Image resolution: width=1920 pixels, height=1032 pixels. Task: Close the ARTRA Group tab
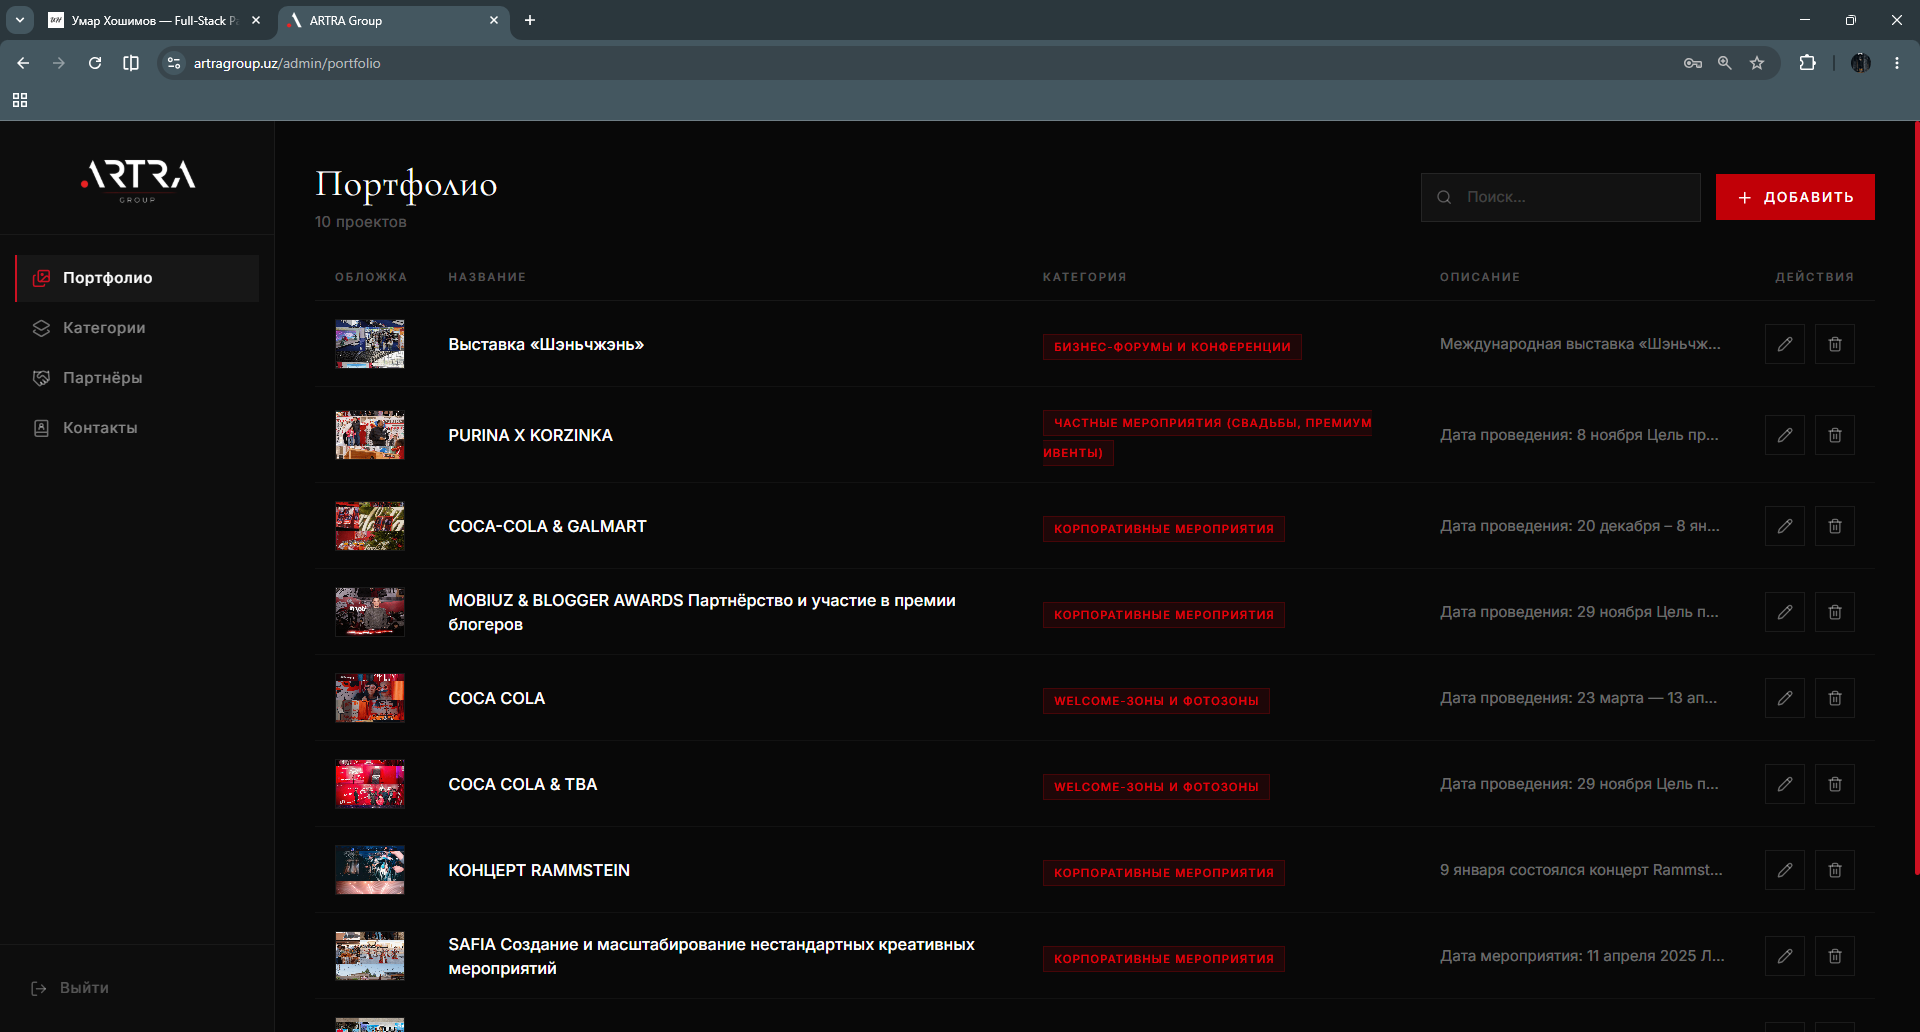coord(494,20)
